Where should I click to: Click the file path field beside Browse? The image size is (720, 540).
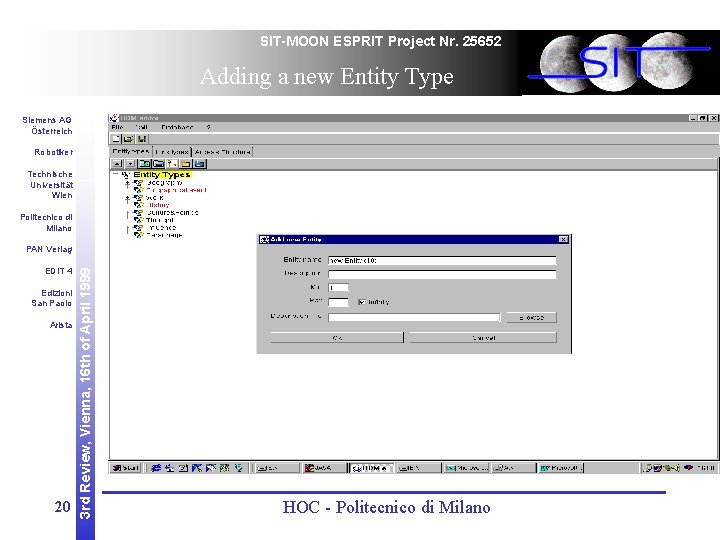click(414, 317)
